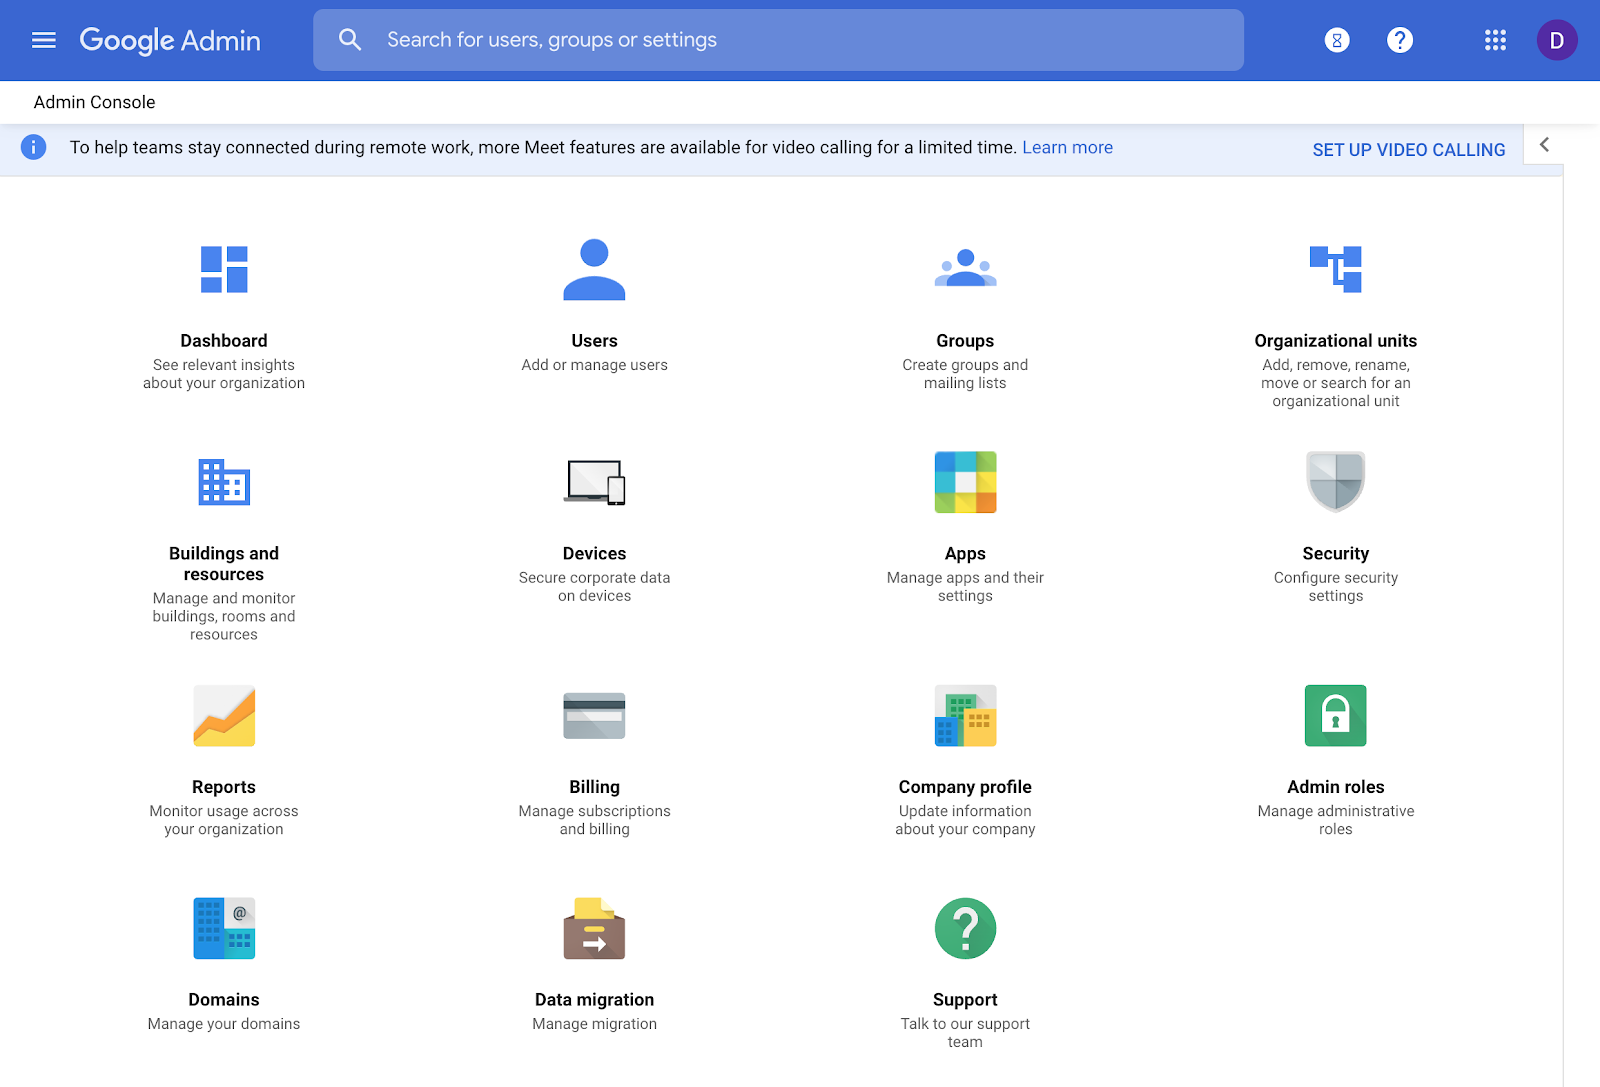Open the Google apps grid
Viewport: 1600px width, 1087px height.
tap(1495, 40)
